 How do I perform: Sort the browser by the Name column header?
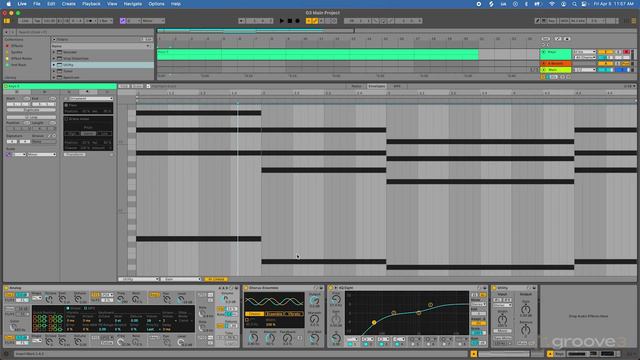(101, 46)
